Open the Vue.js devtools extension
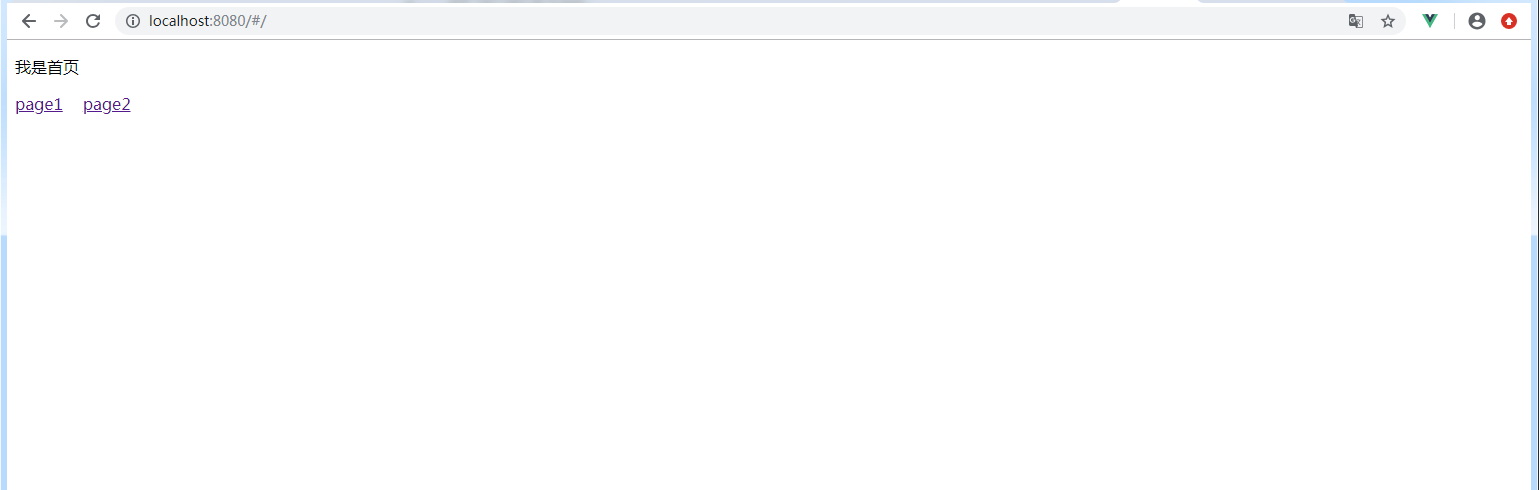1540x490 pixels. coord(1430,21)
